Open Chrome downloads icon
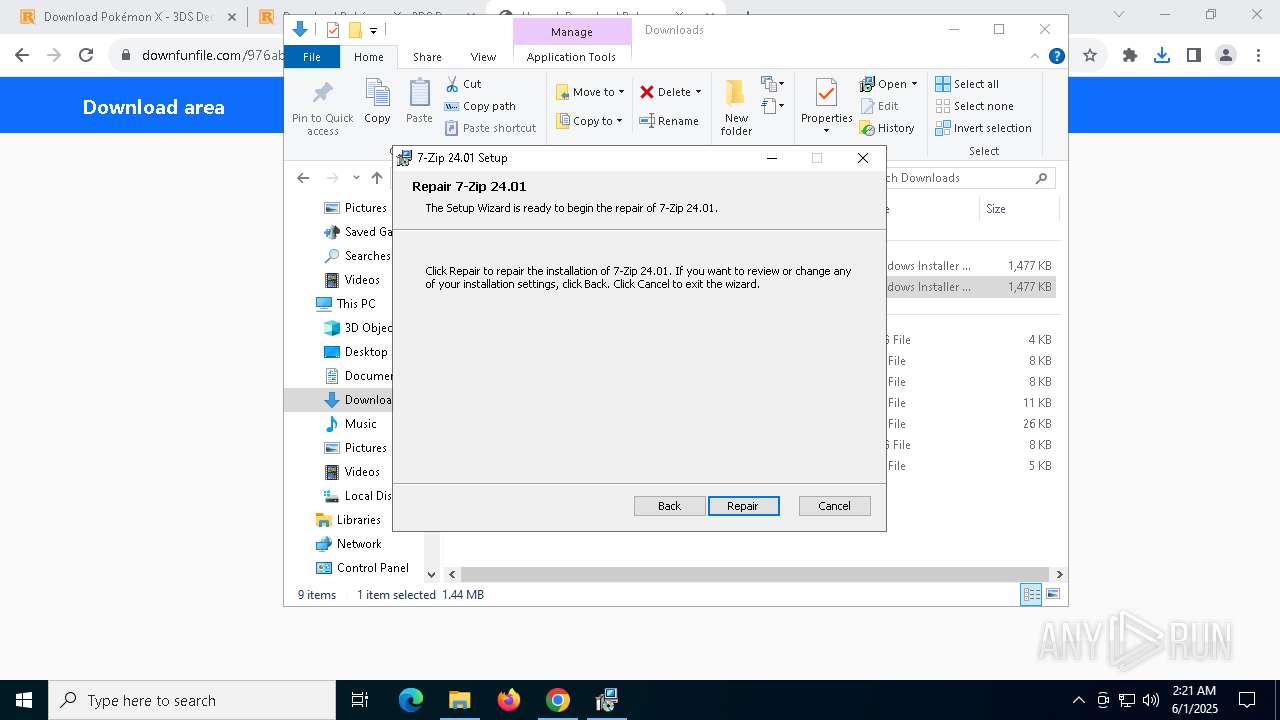1280x720 pixels. pyautogui.click(x=1162, y=56)
